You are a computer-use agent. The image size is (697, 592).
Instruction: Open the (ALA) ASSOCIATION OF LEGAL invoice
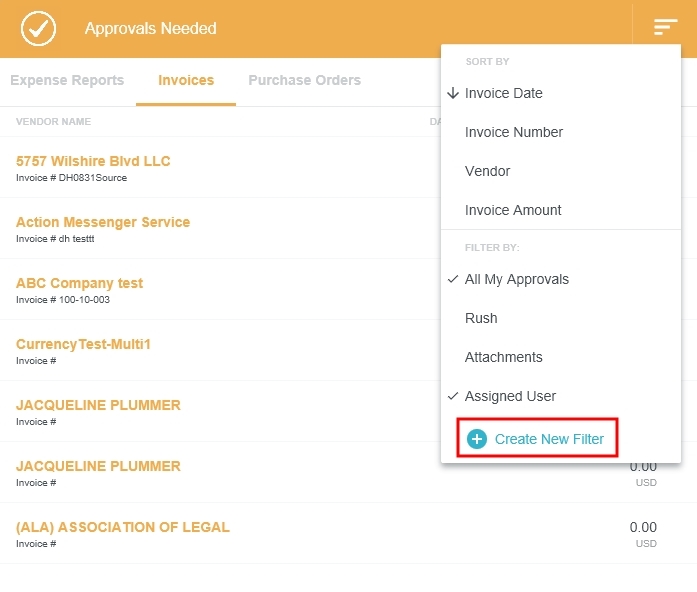pyautogui.click(x=122, y=527)
